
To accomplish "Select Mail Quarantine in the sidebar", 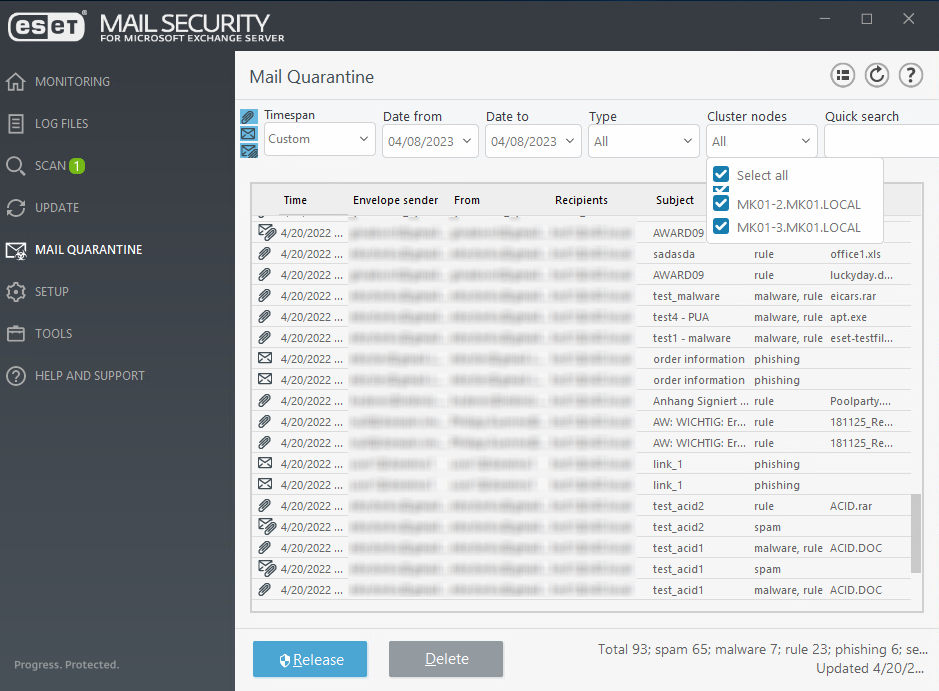I will [x=90, y=249].
